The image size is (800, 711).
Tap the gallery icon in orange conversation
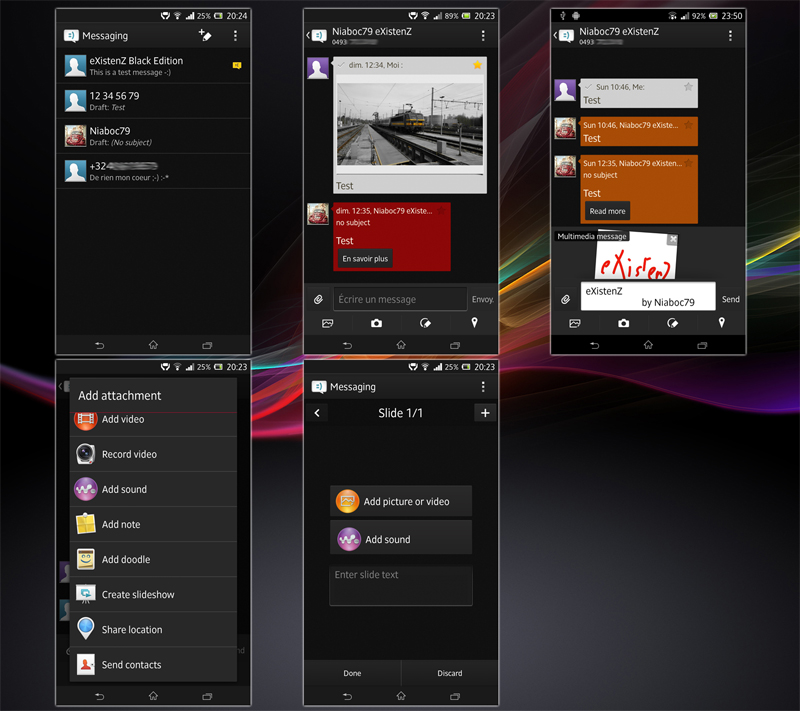(x=574, y=323)
